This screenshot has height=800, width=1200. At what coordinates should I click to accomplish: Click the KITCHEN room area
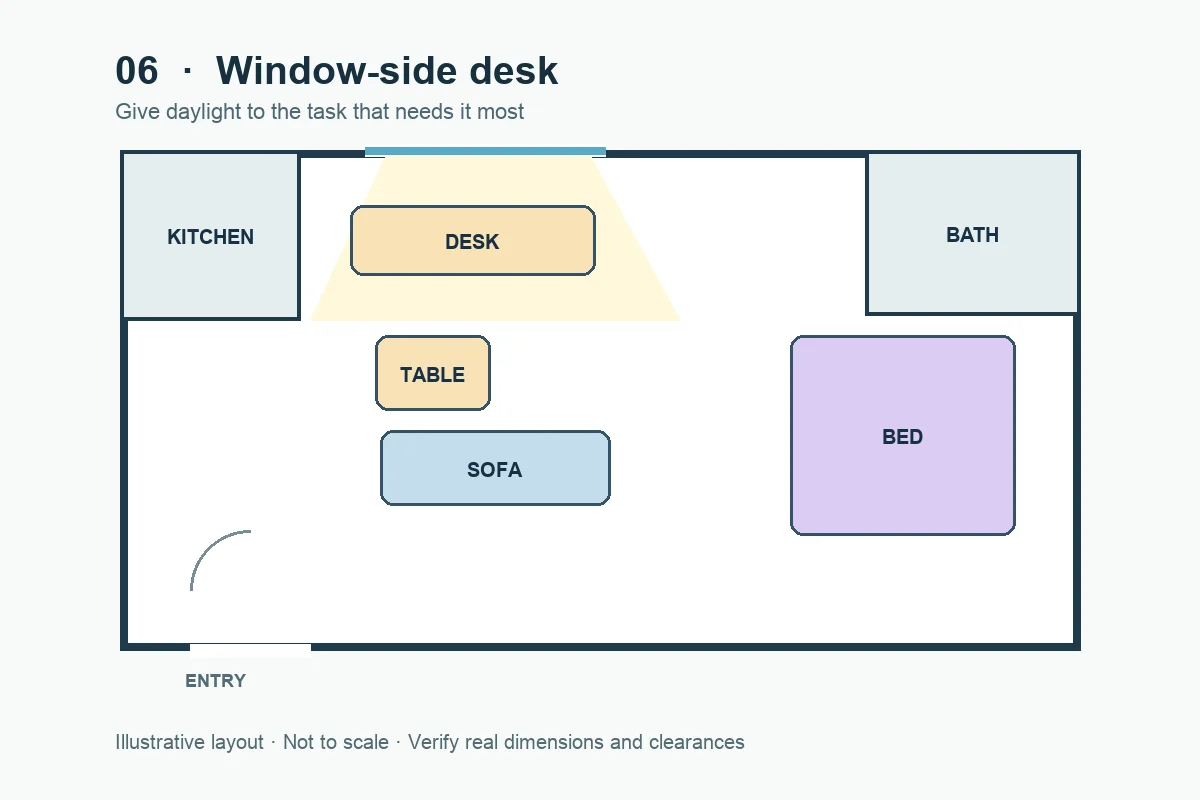click(211, 236)
